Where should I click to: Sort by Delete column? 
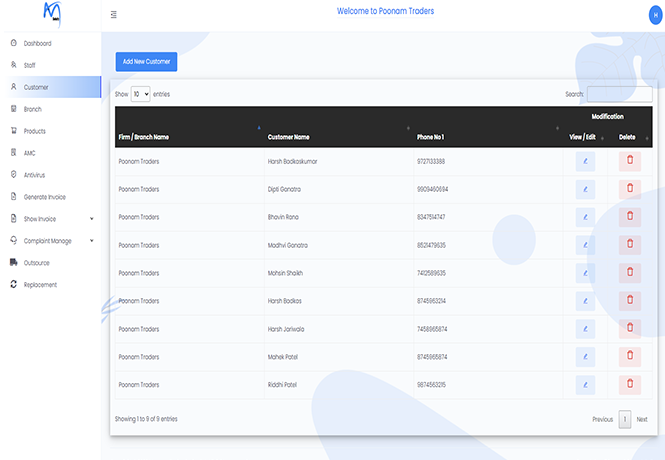coord(630,137)
